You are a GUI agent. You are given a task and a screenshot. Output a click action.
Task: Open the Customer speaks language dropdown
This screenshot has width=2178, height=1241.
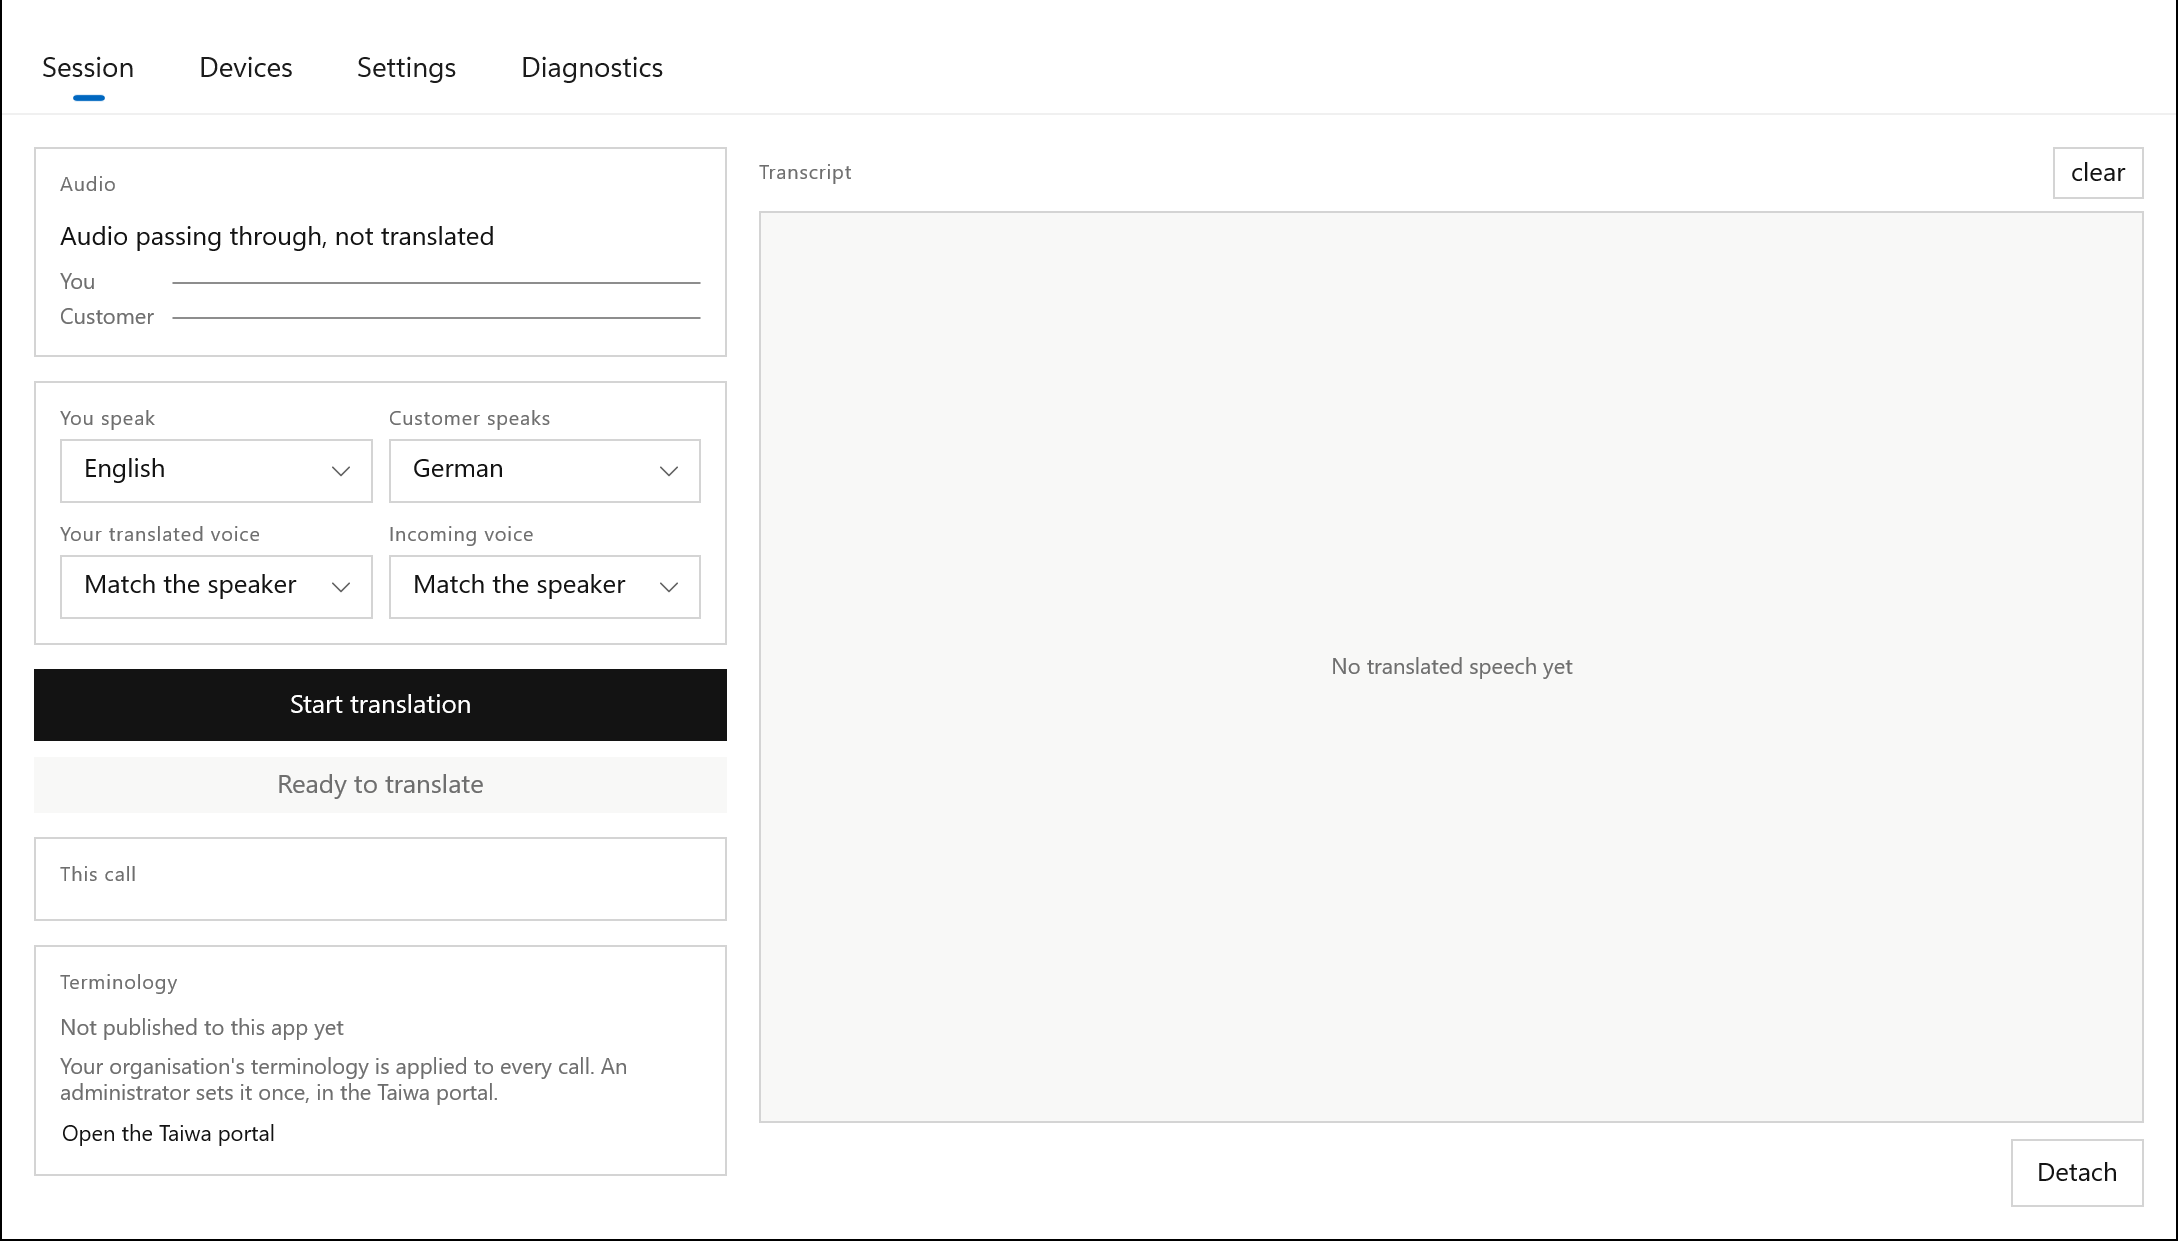coord(545,471)
